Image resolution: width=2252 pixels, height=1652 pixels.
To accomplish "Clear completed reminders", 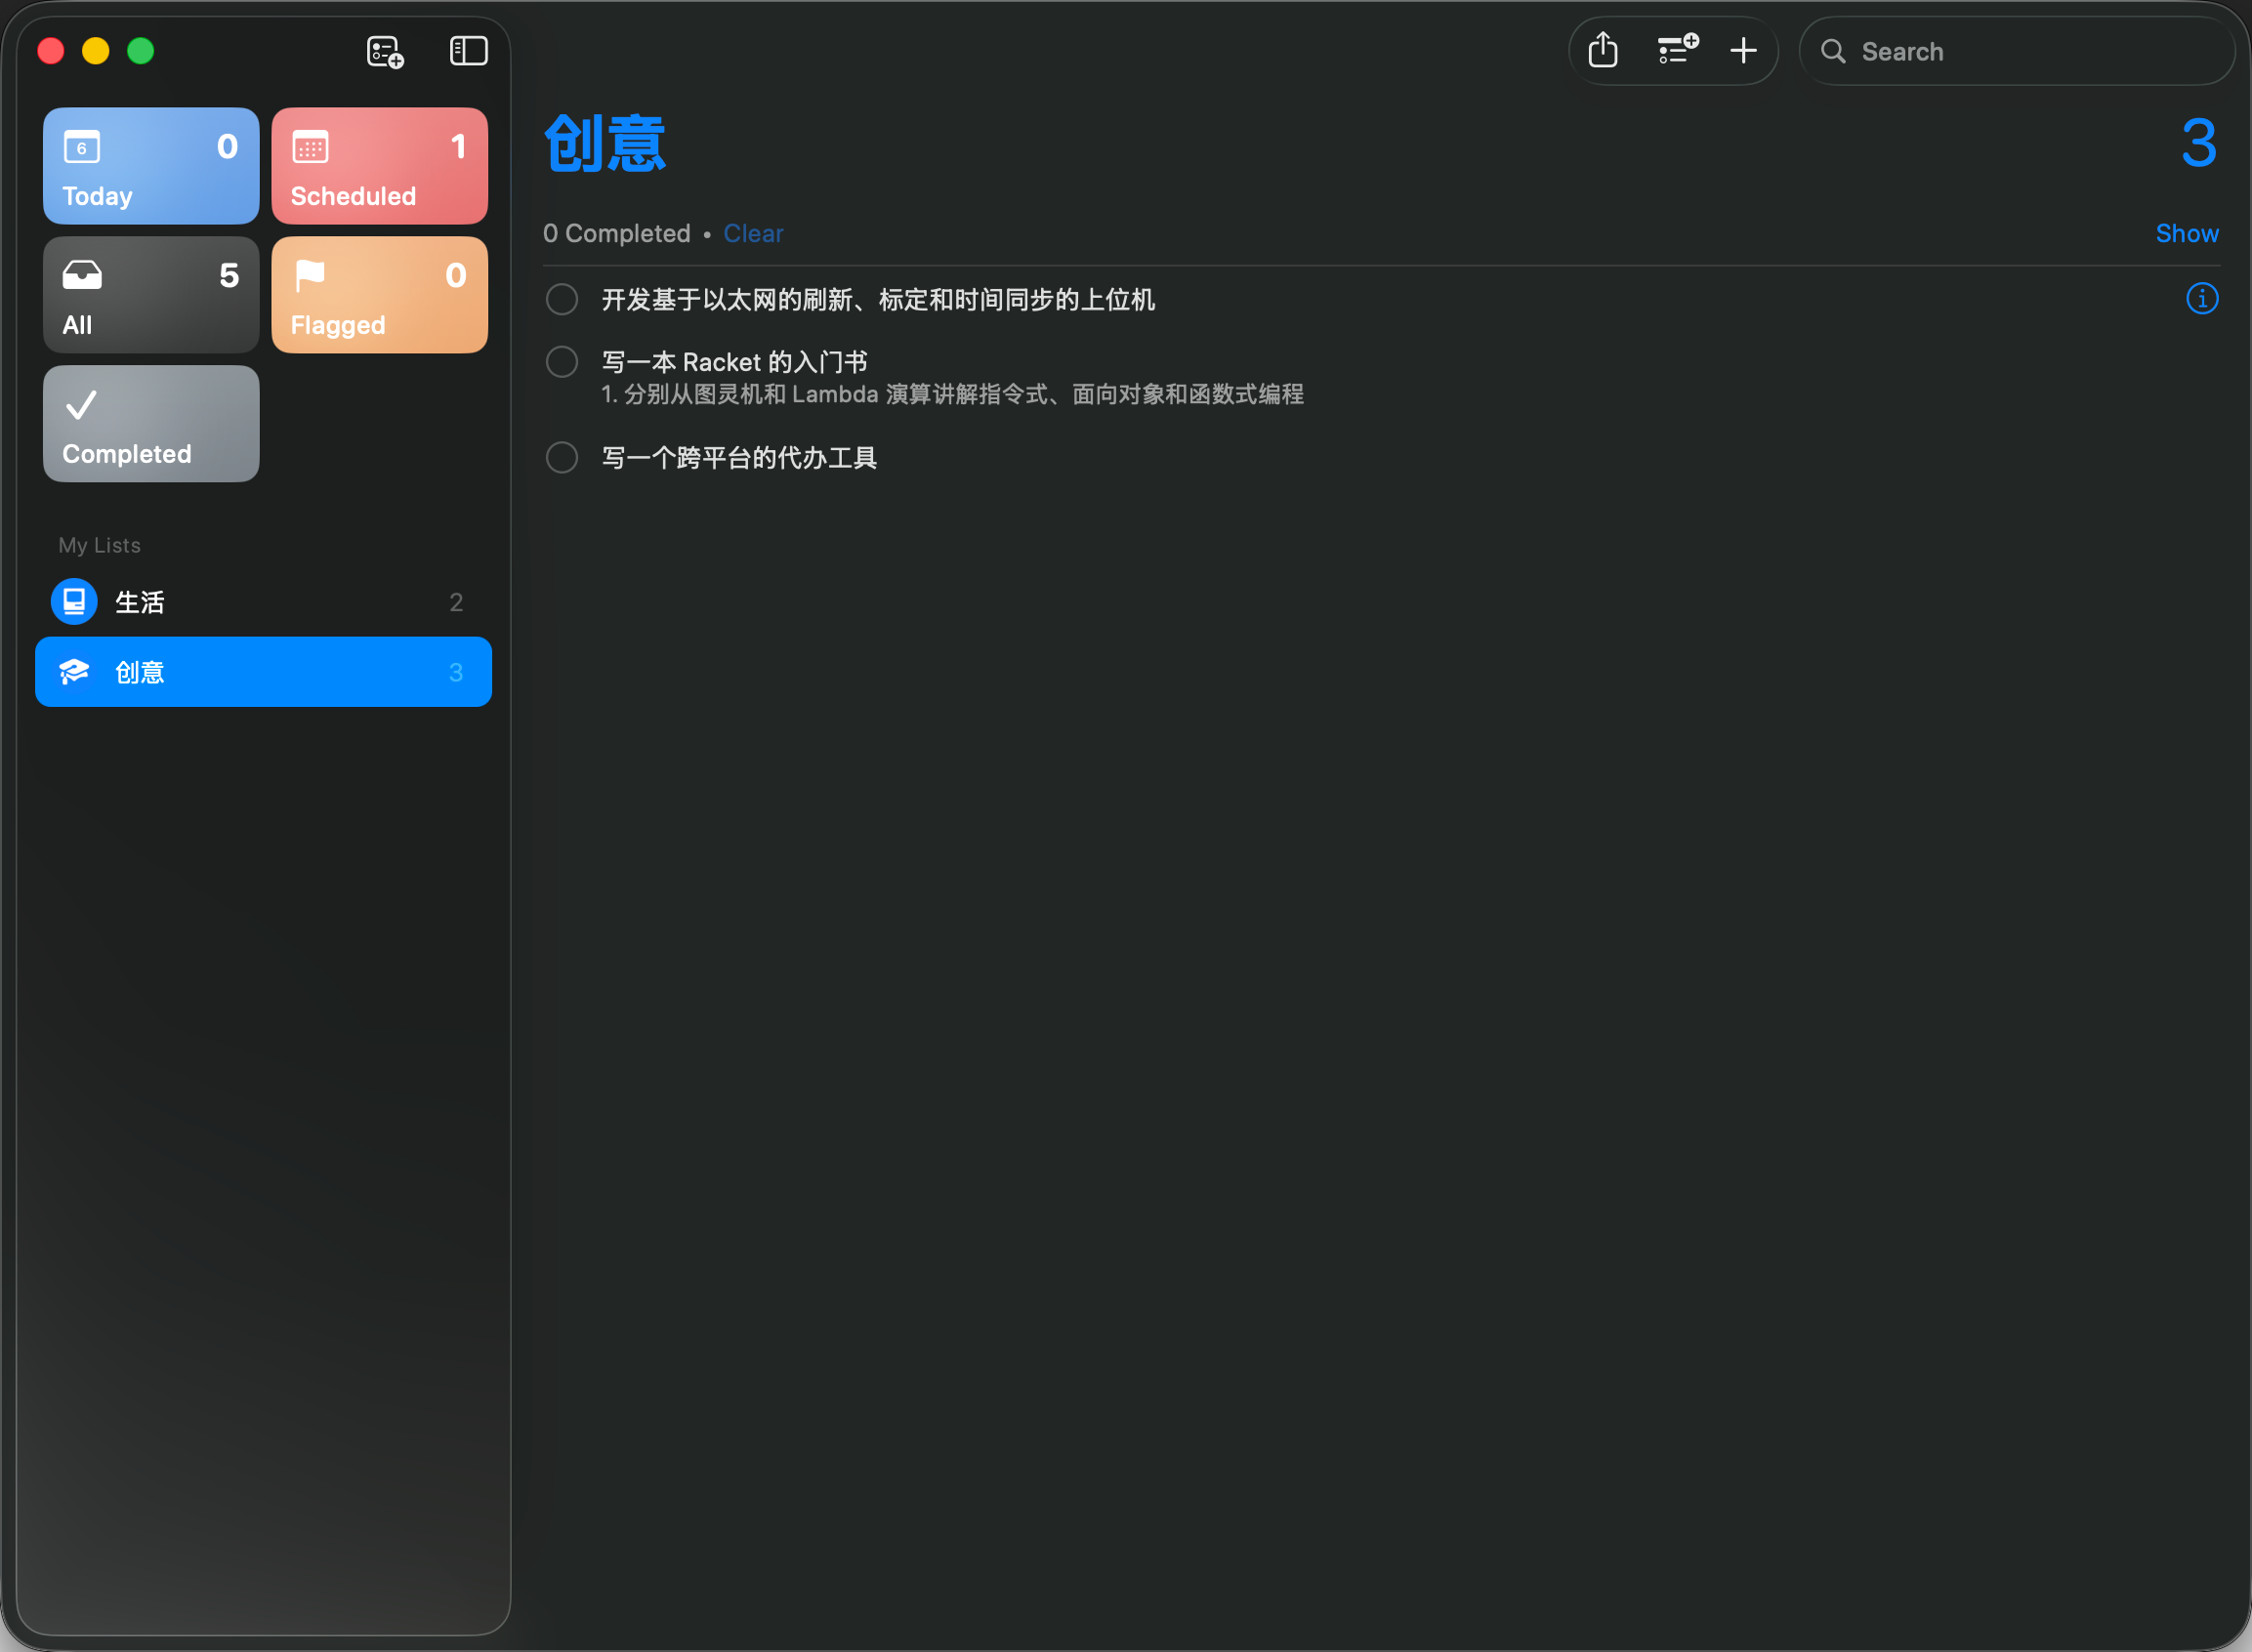I will [x=753, y=233].
